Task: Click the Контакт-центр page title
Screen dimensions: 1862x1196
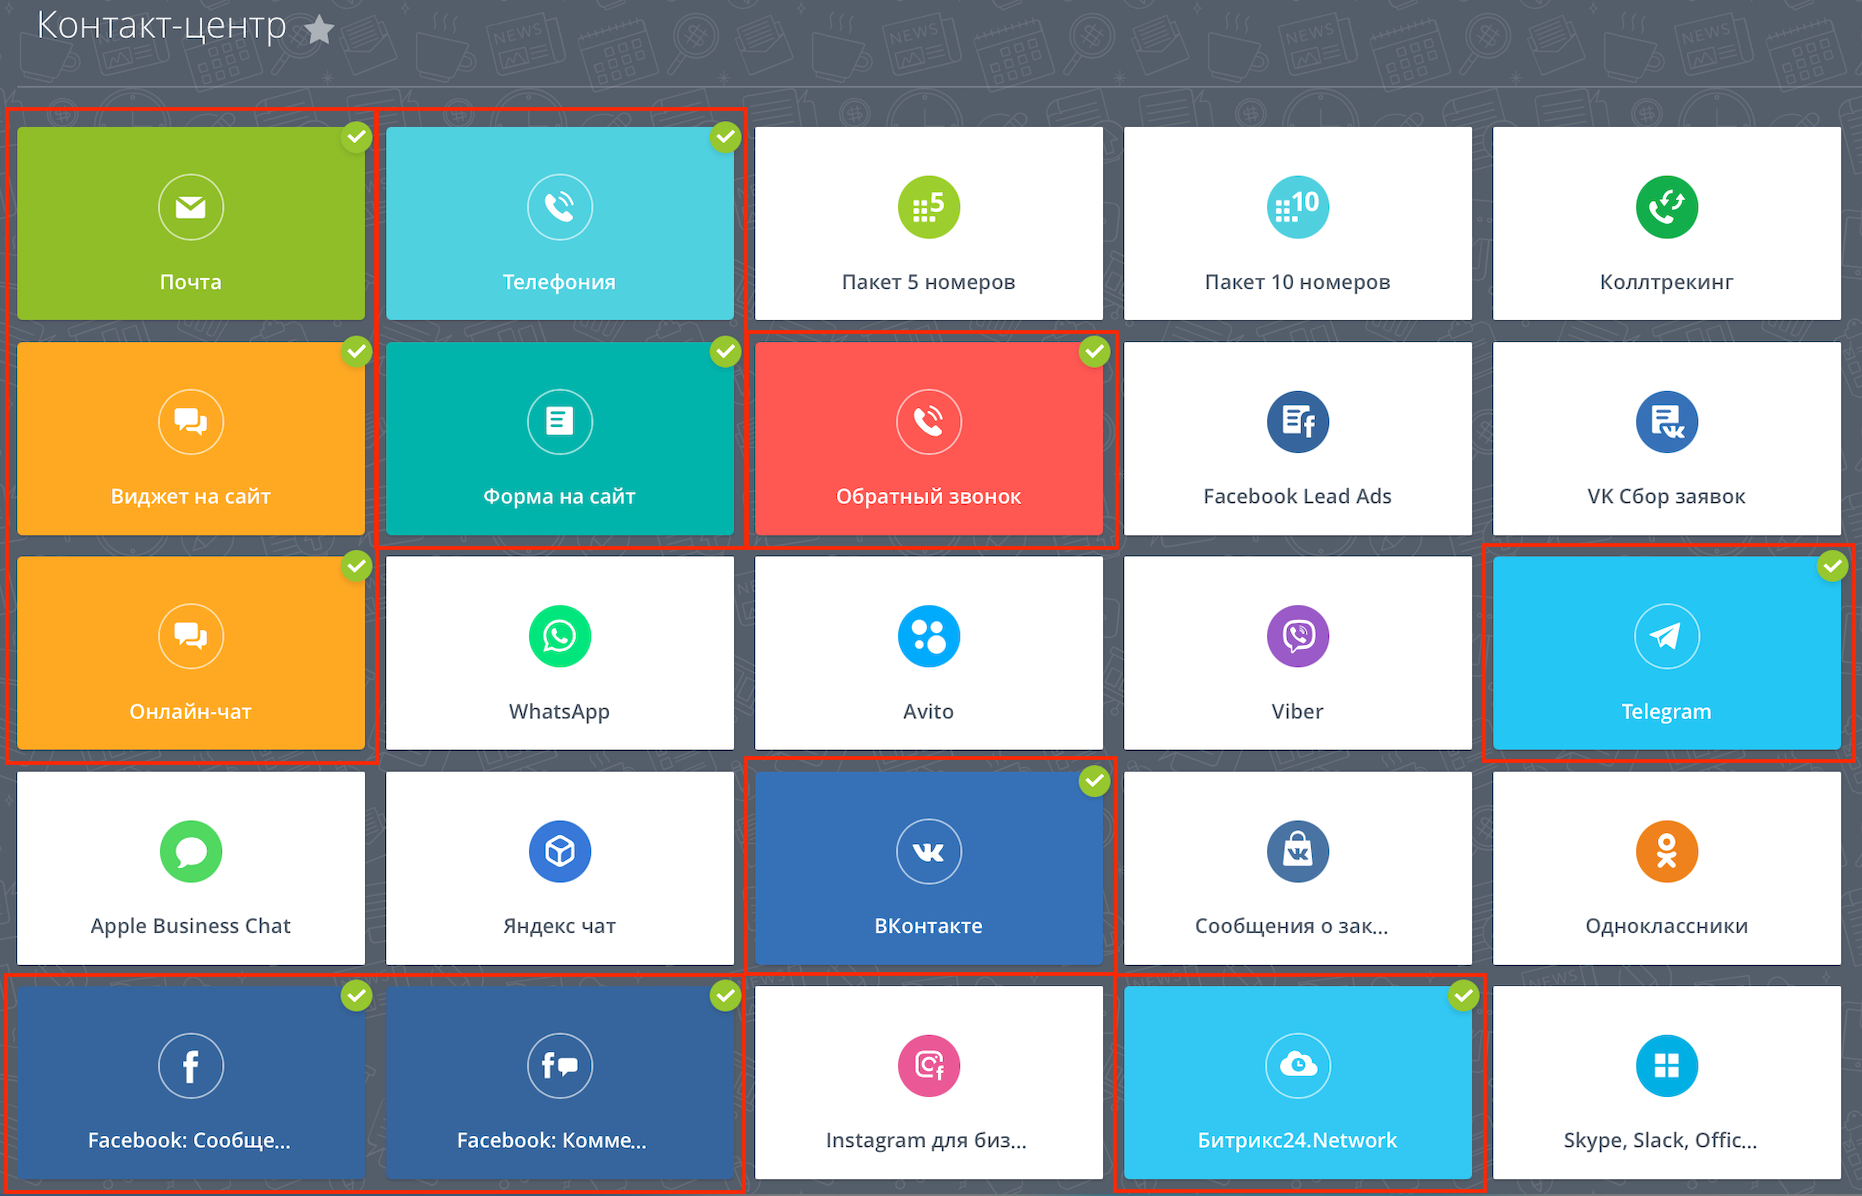Action: [x=161, y=26]
